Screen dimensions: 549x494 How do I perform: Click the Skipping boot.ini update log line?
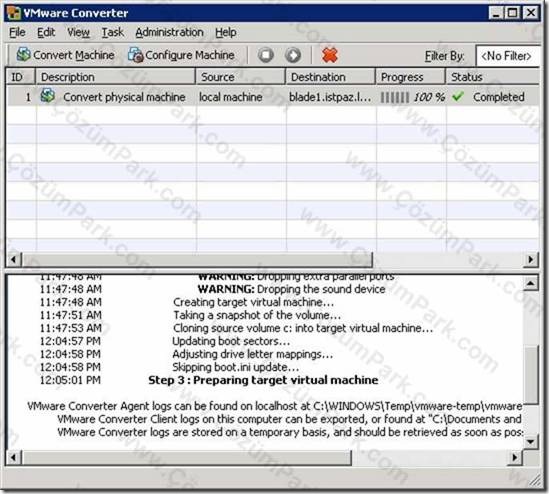(x=236, y=367)
